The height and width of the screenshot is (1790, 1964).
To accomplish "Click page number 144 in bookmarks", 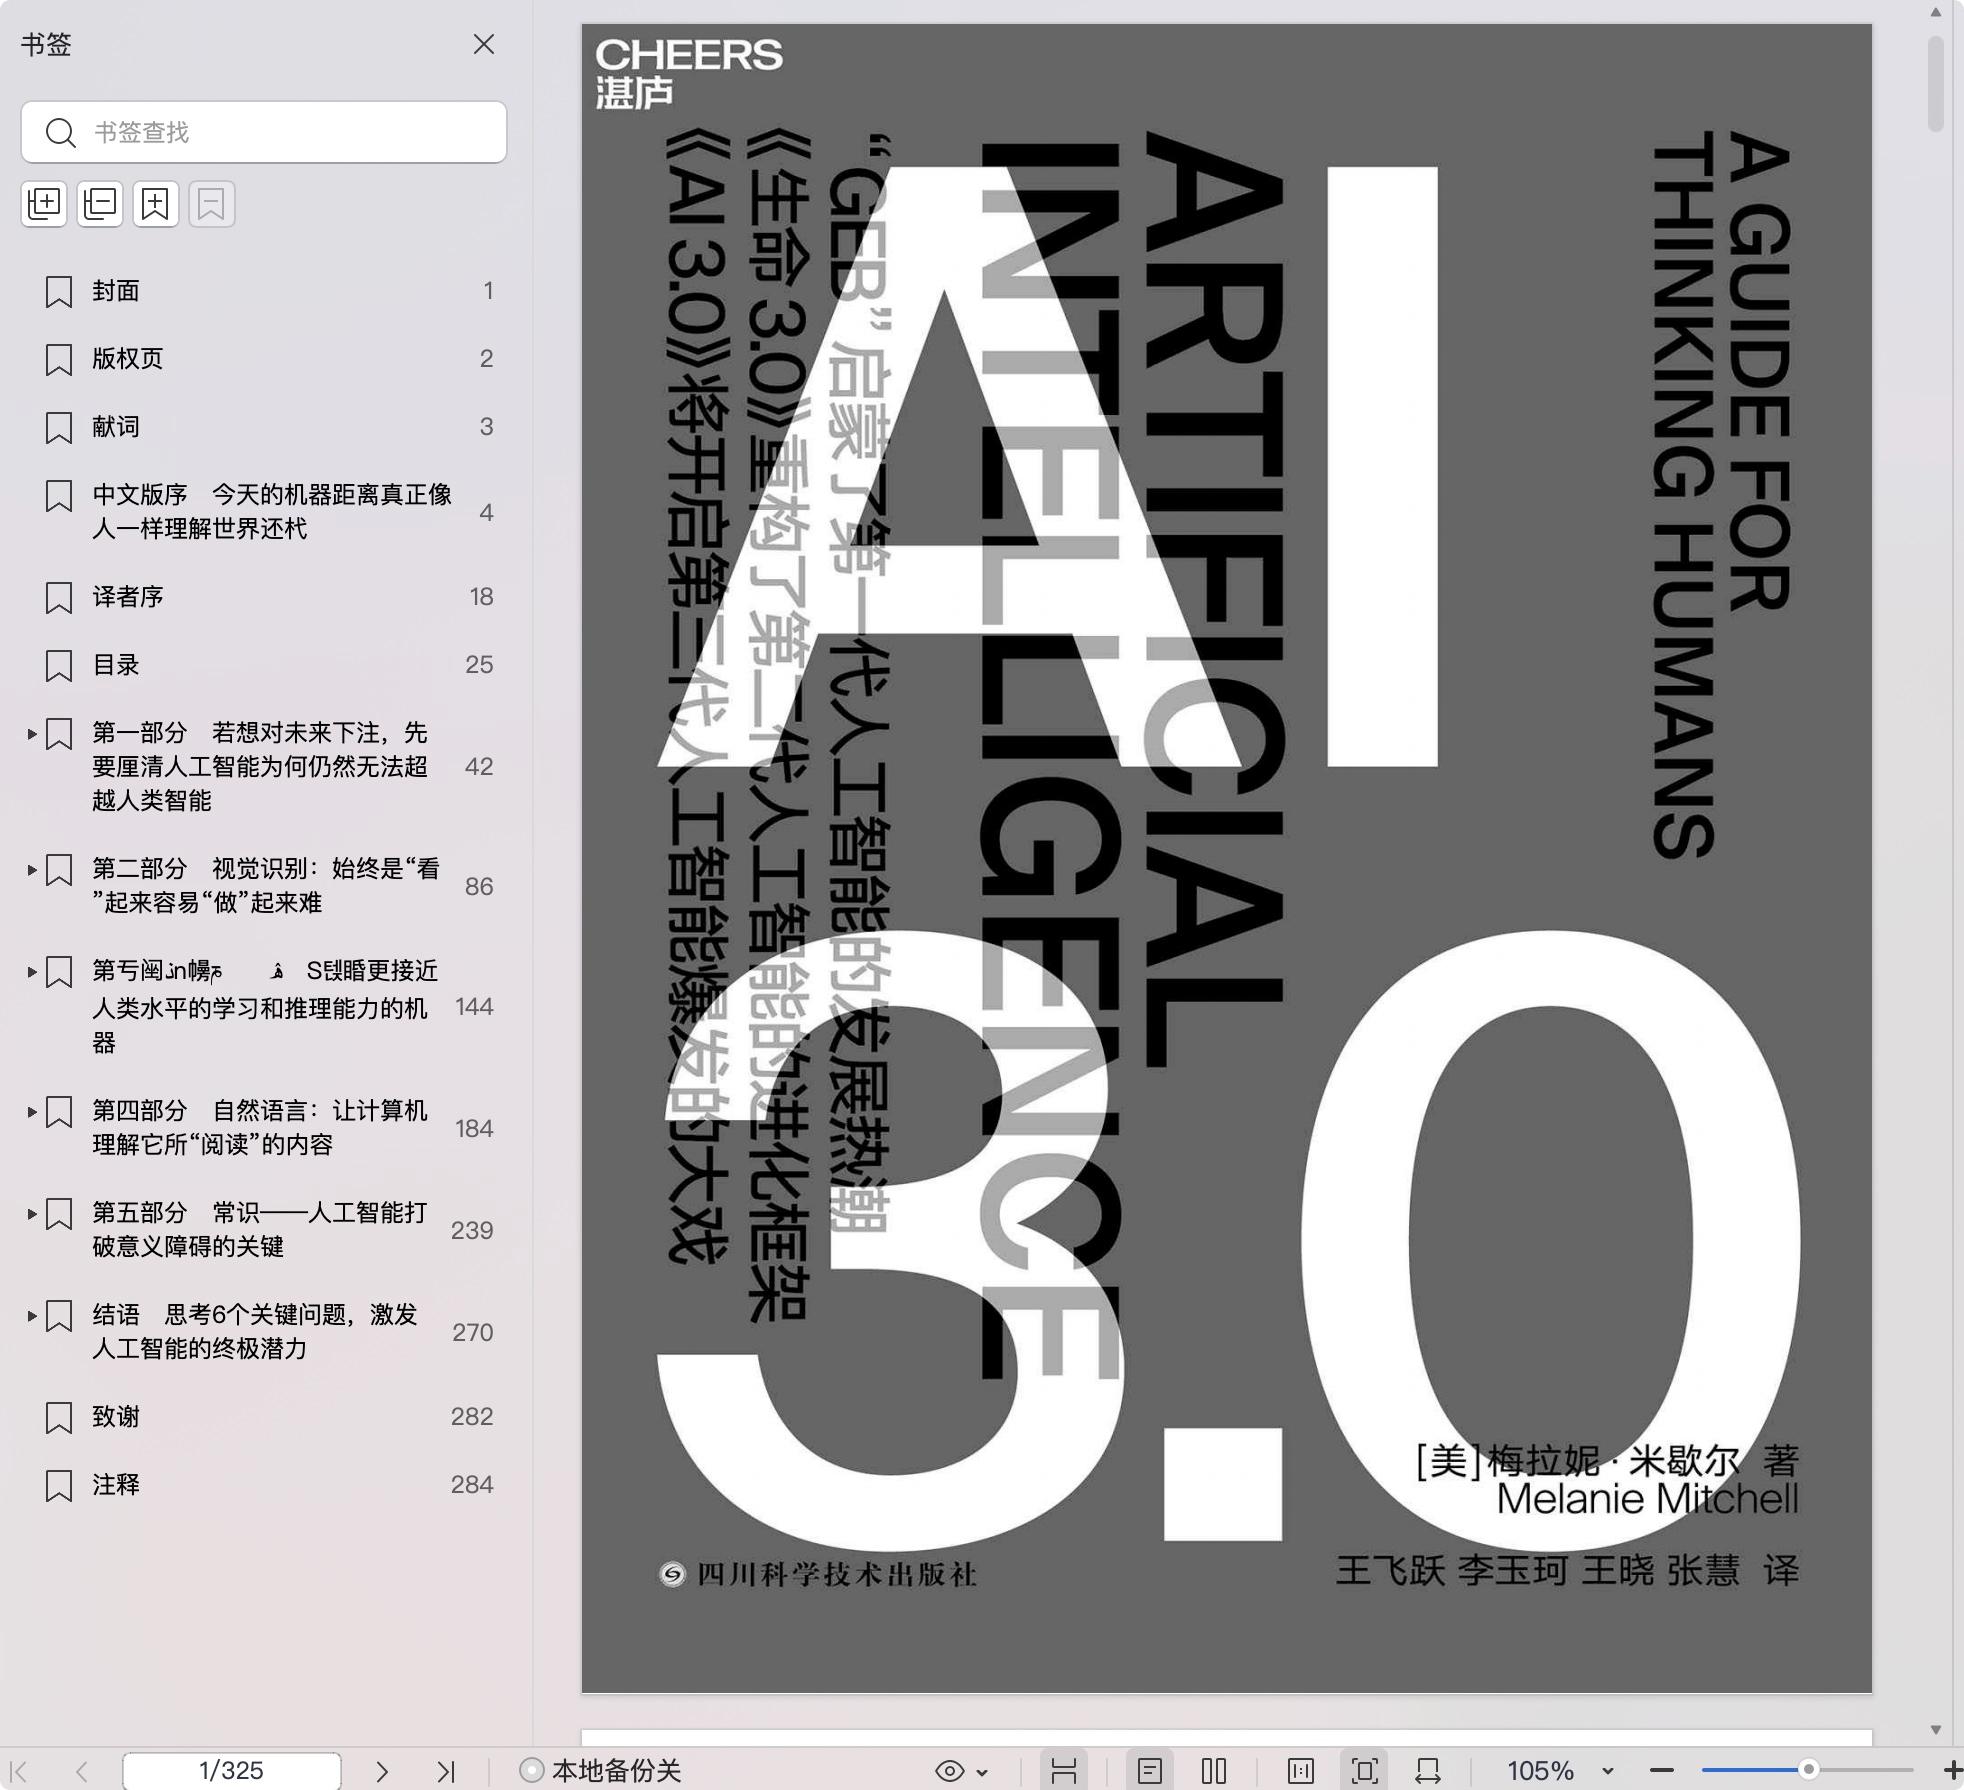I will point(474,1007).
